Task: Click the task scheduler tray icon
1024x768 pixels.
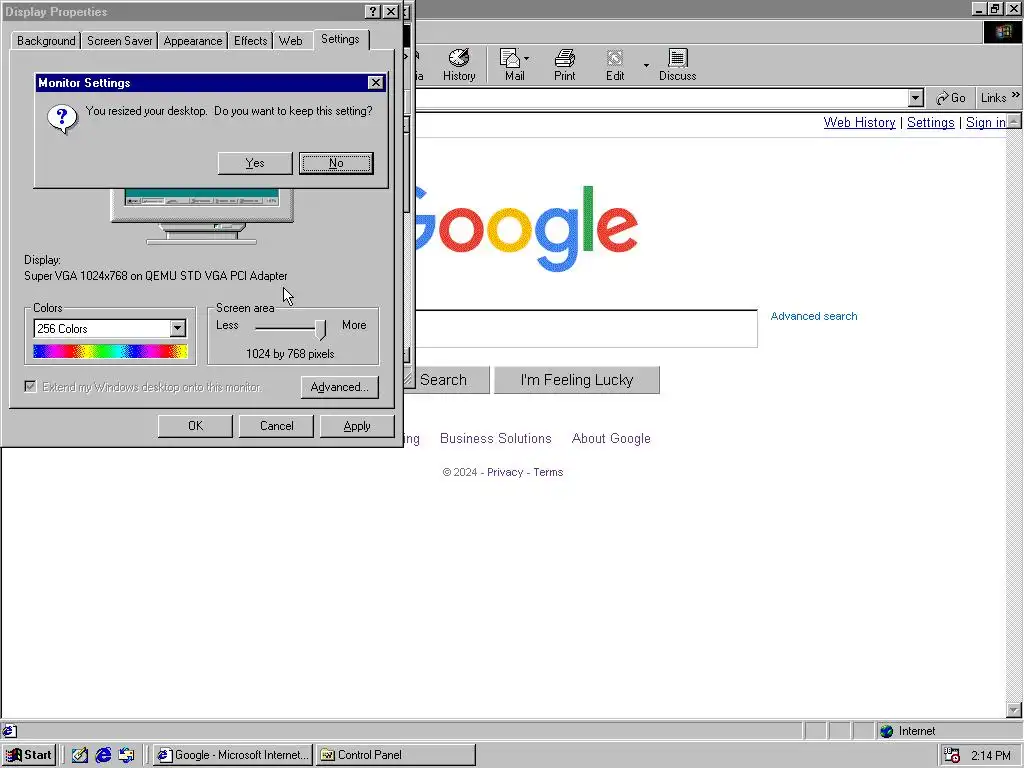Action: [x=952, y=755]
